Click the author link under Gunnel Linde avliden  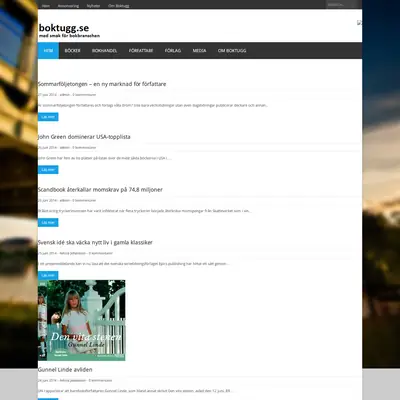click(73, 380)
